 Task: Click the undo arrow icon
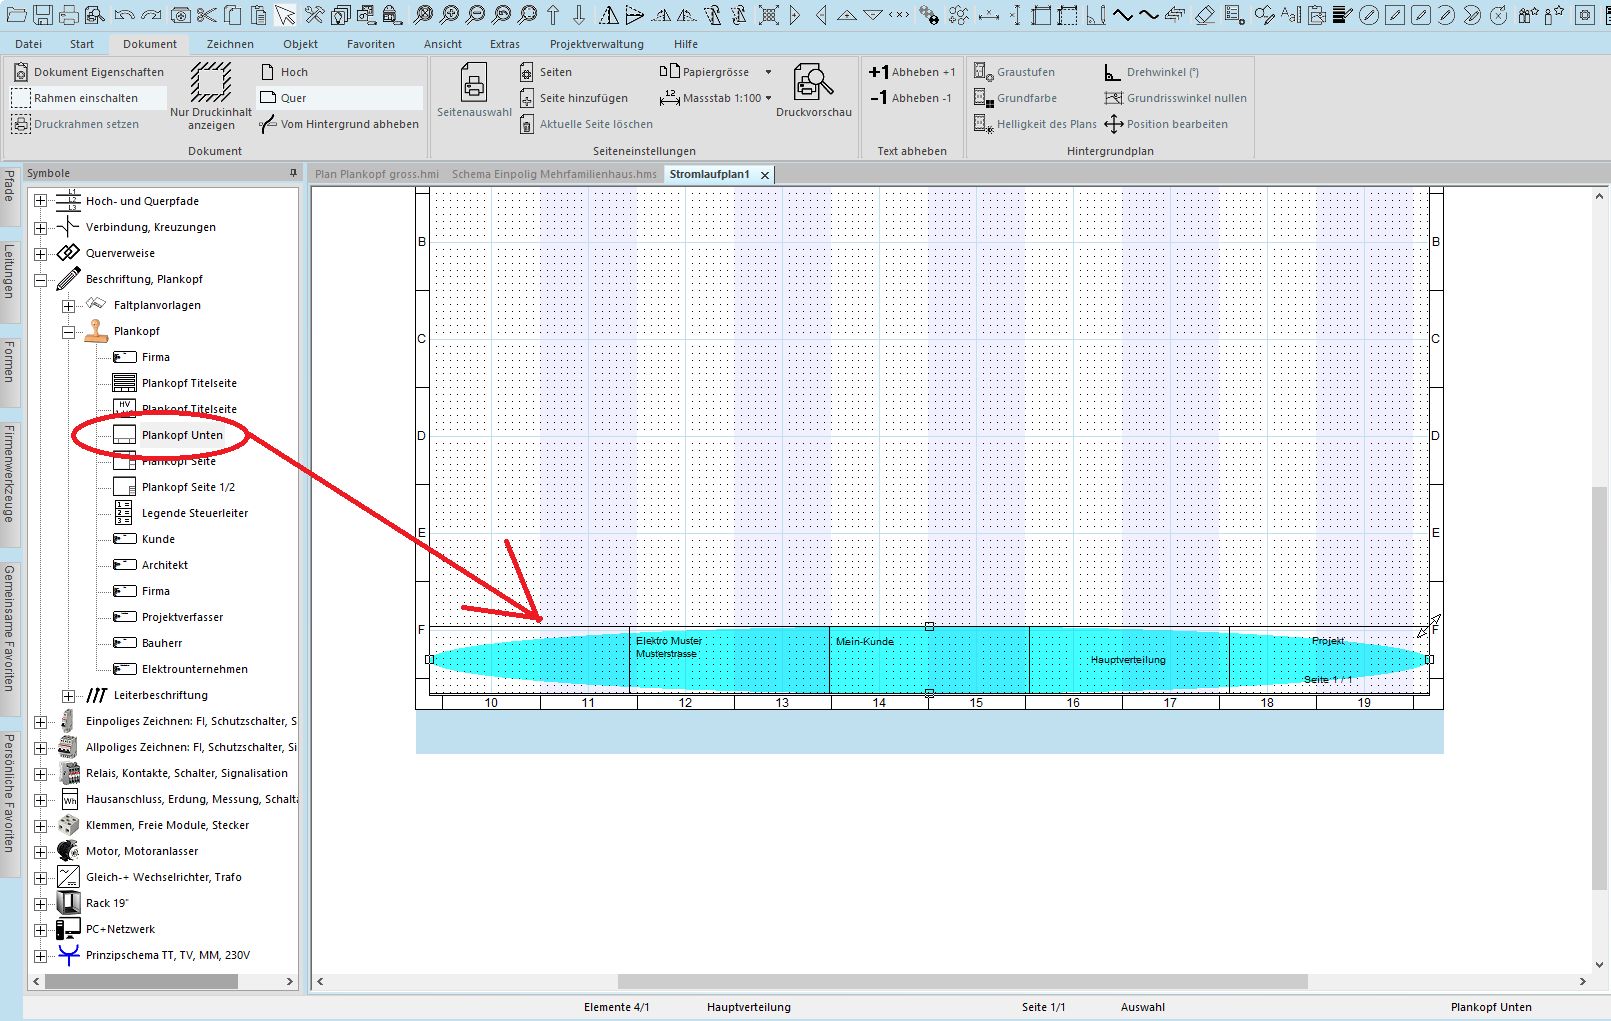124,15
